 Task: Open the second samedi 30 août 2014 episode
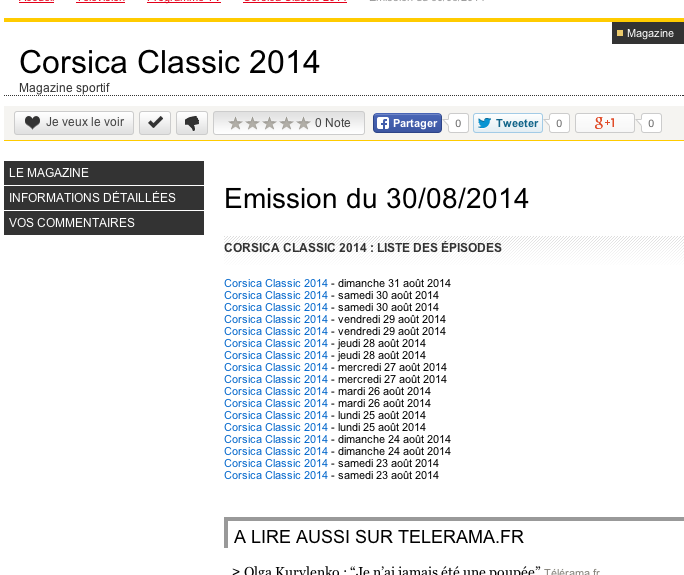coord(276,307)
